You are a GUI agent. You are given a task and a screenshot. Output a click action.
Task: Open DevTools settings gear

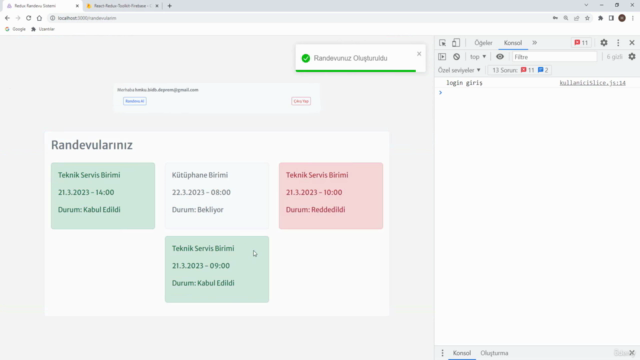point(604,42)
